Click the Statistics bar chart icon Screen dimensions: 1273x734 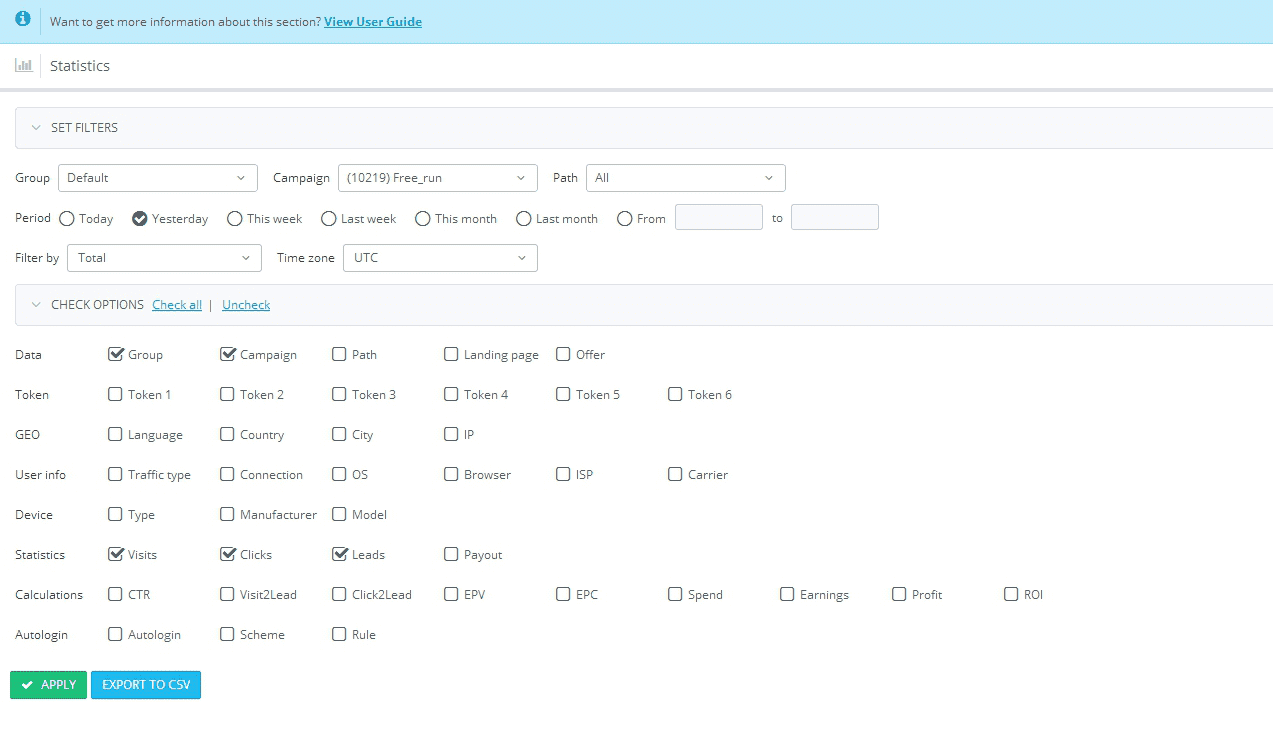click(23, 66)
